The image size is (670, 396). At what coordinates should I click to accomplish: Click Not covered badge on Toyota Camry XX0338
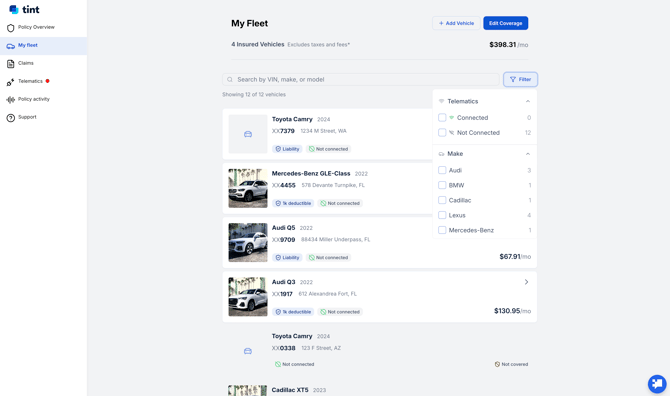pyautogui.click(x=511, y=364)
